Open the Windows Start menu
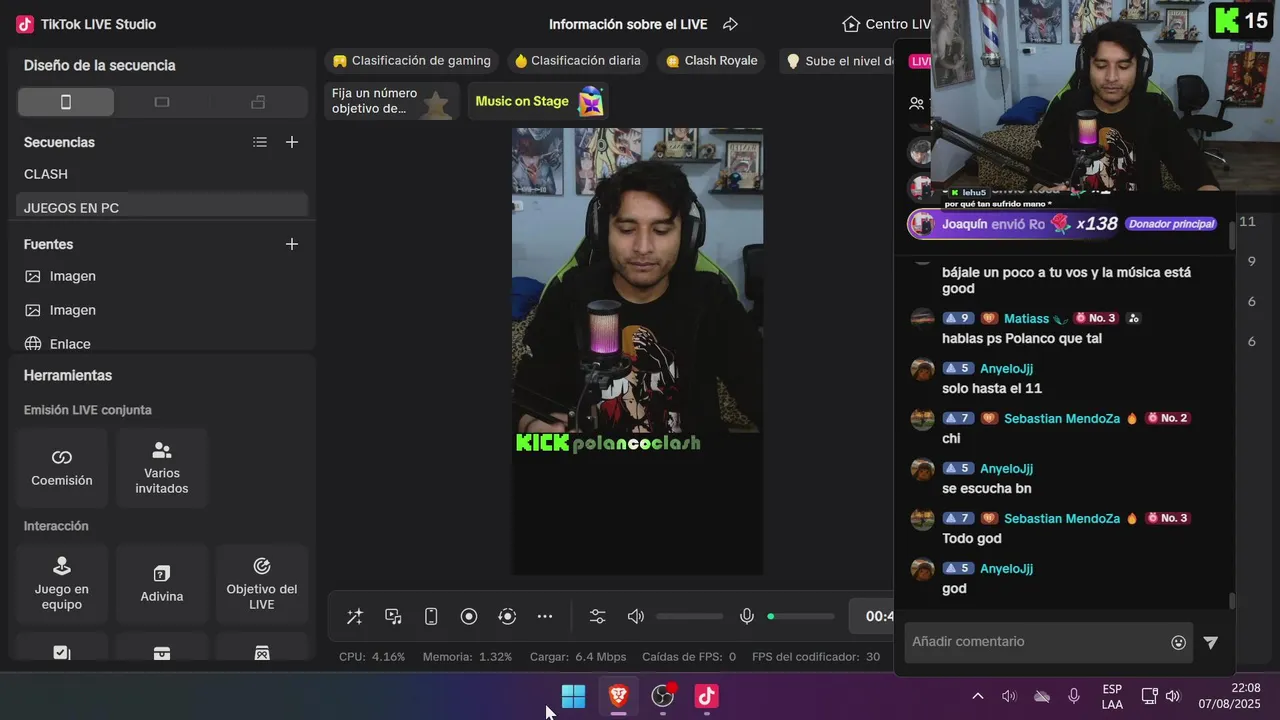Viewport: 1280px width, 720px height. click(574, 696)
